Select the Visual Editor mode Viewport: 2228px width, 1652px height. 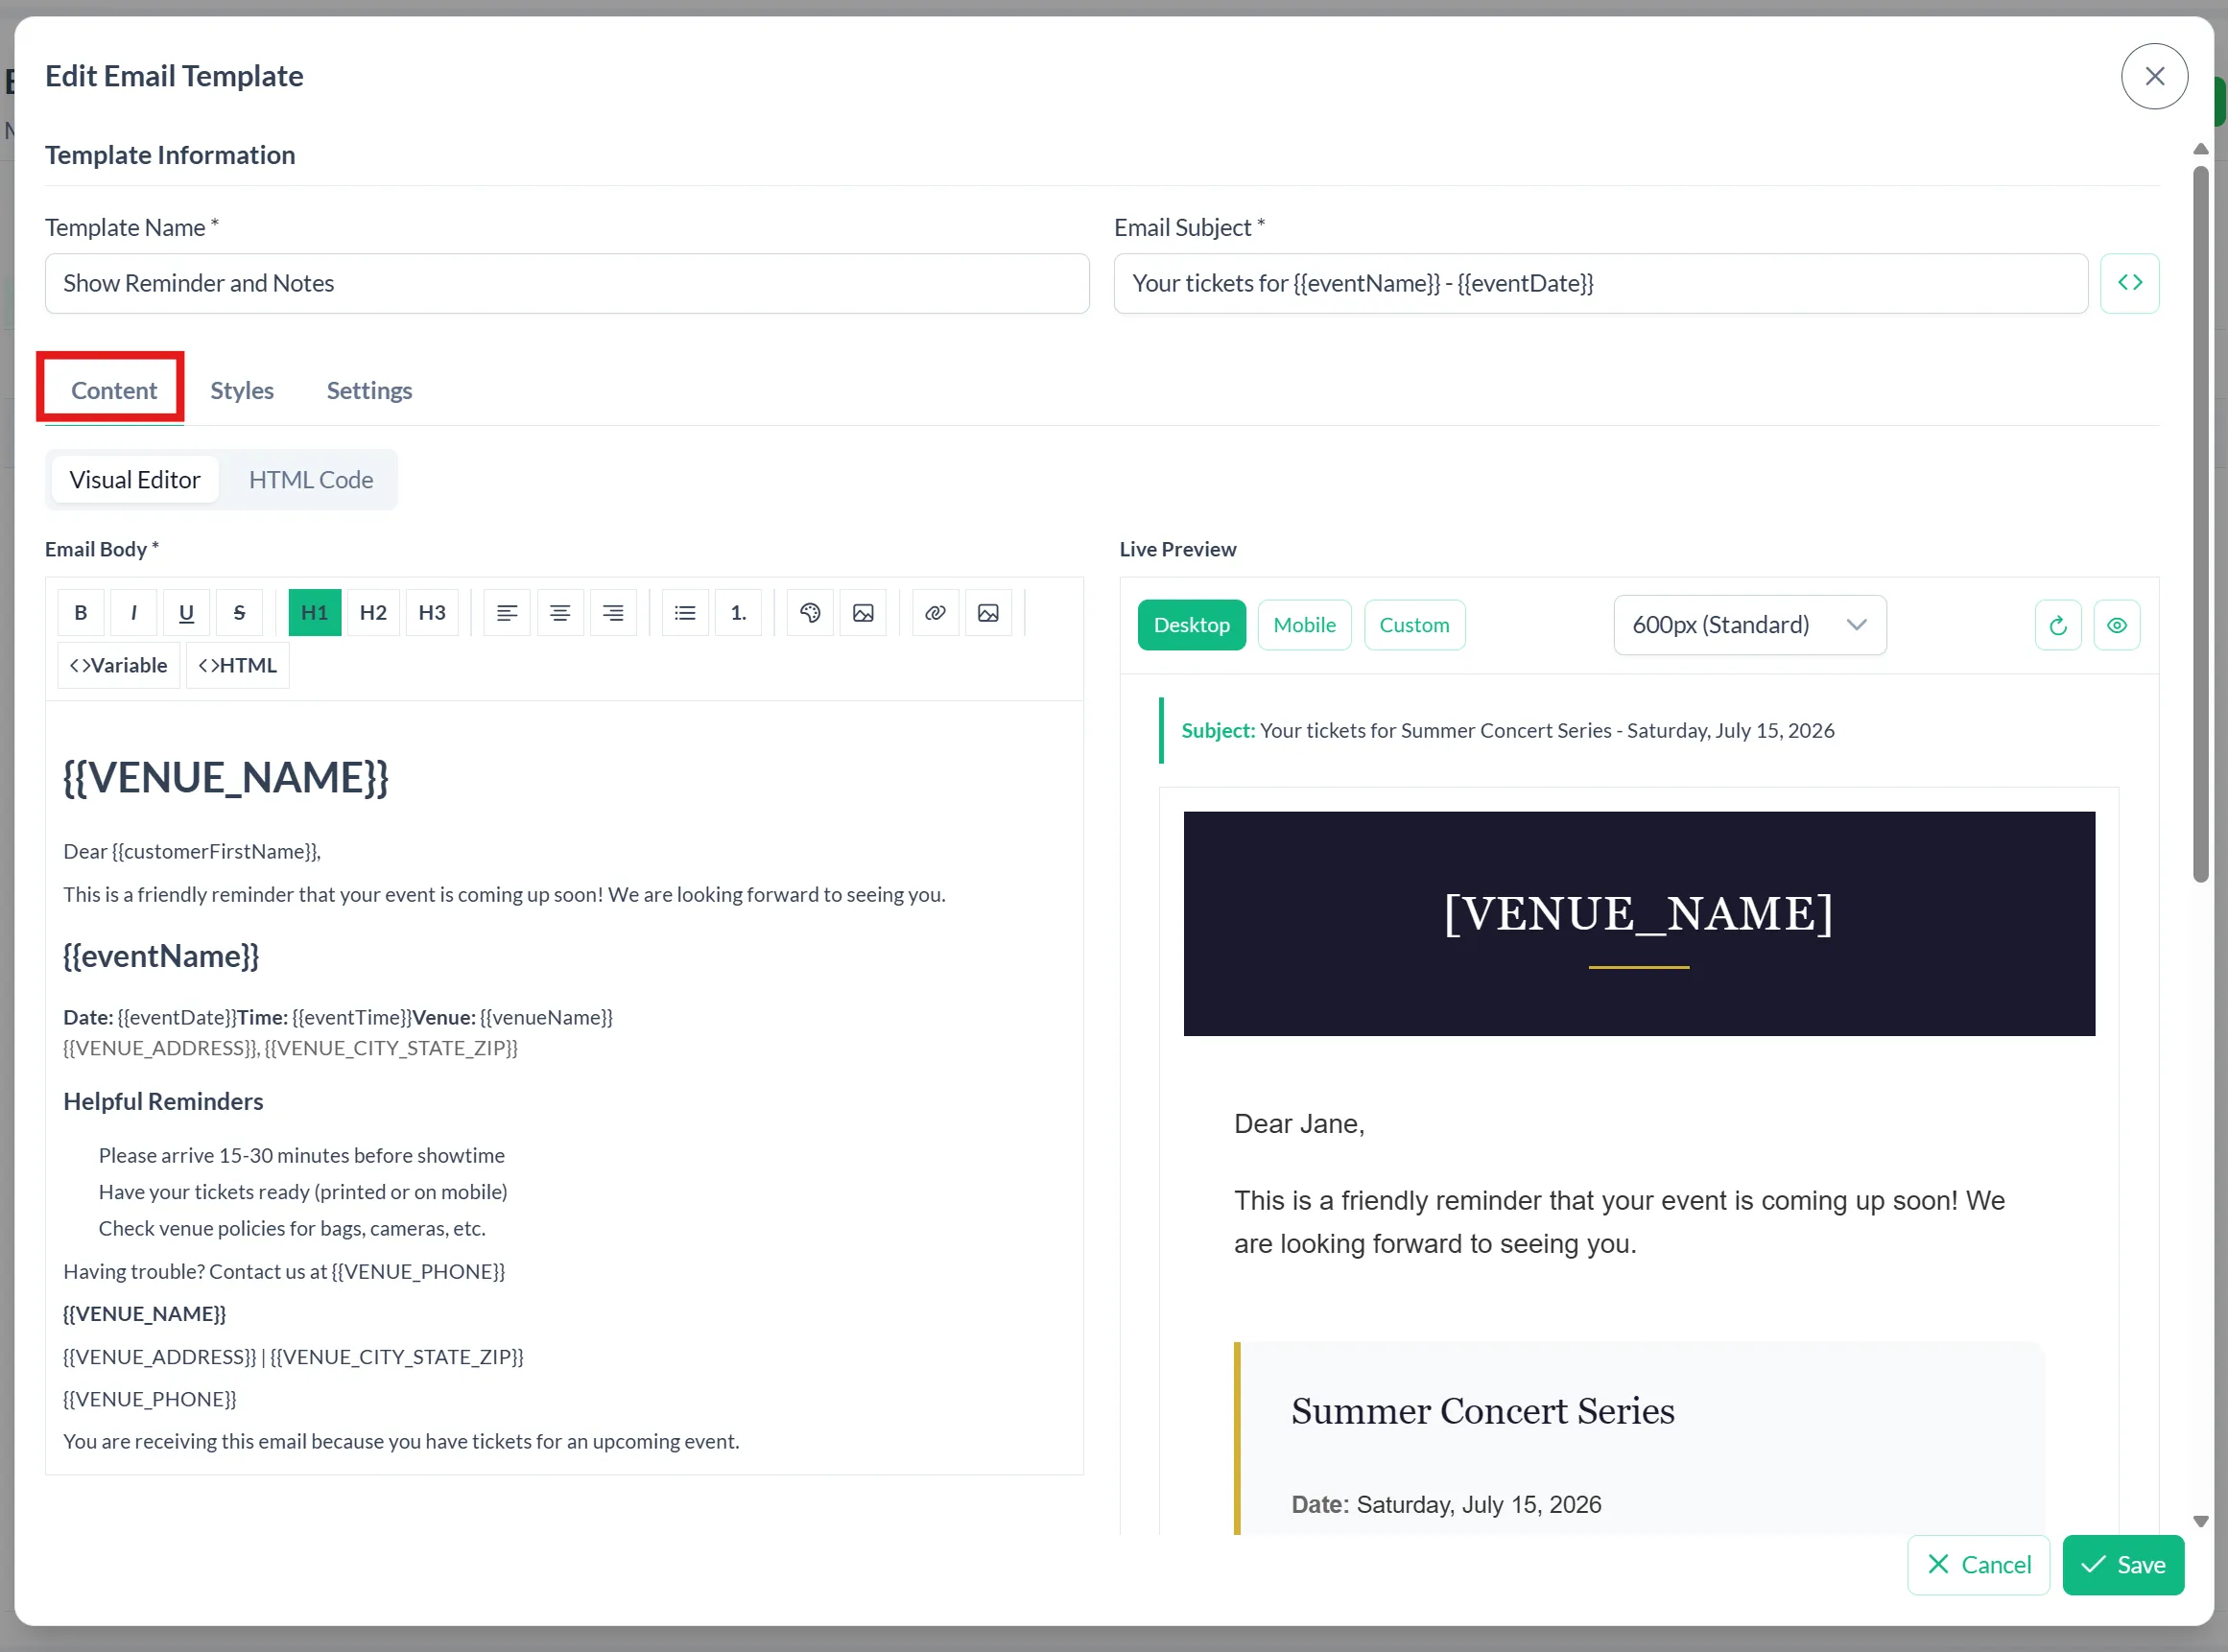135,480
